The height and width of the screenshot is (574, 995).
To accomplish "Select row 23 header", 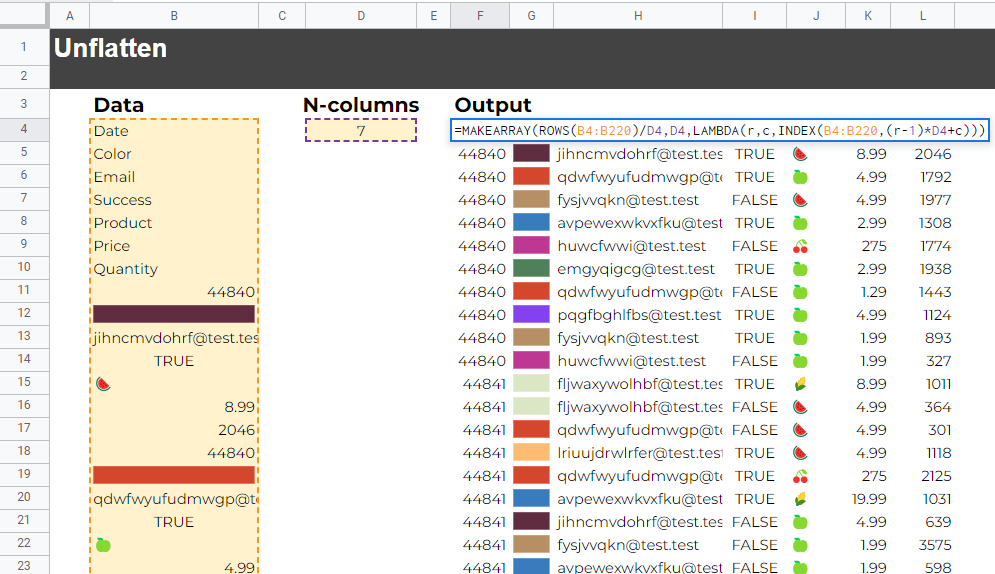I will point(24,565).
